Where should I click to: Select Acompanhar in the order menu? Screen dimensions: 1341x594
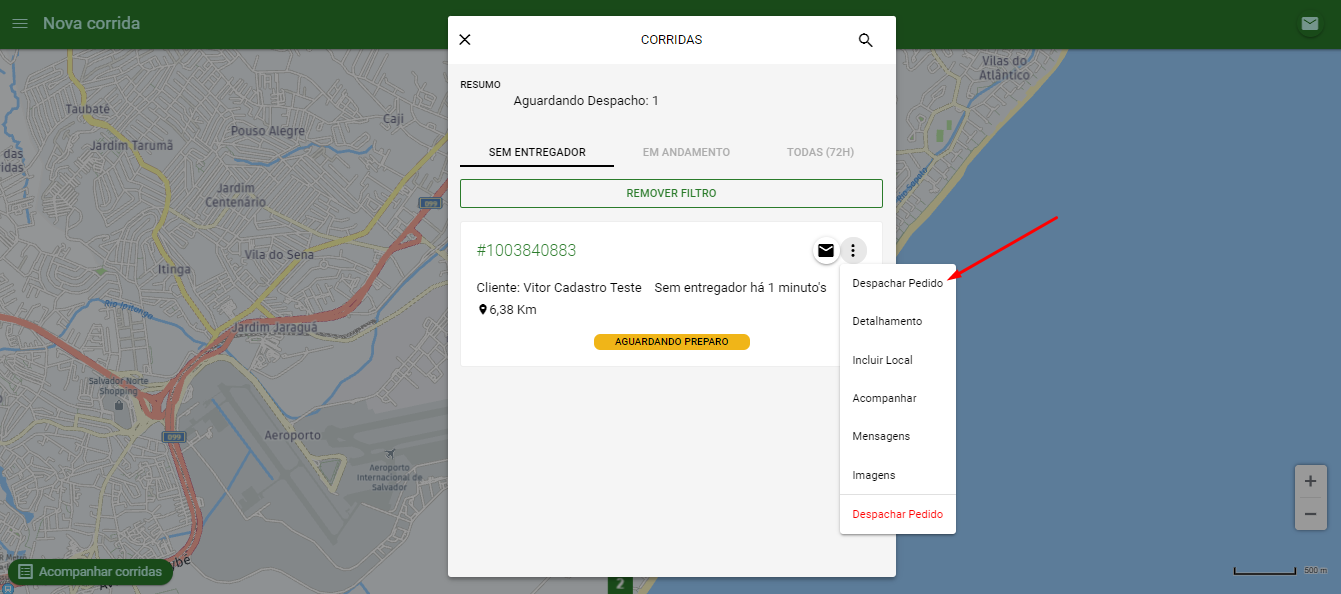click(x=897, y=398)
